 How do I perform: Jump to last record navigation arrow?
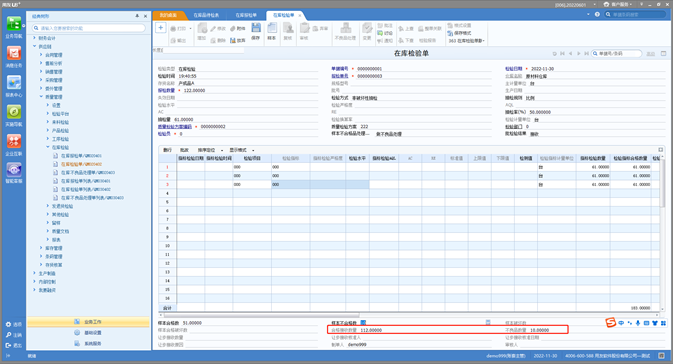(x=586, y=54)
